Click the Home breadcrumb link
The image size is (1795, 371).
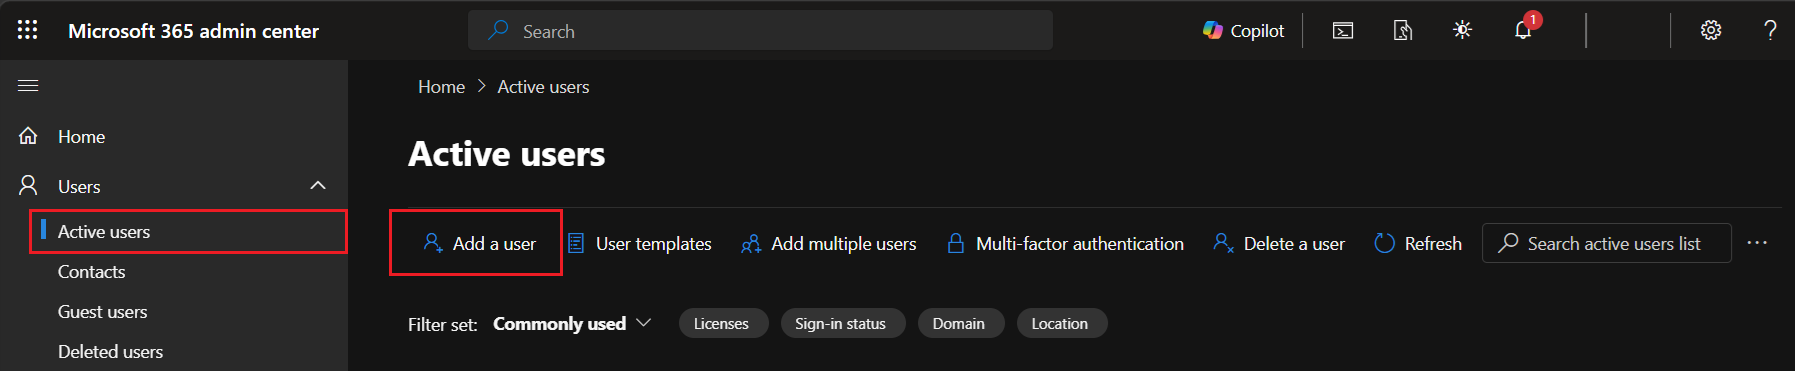[x=441, y=87]
